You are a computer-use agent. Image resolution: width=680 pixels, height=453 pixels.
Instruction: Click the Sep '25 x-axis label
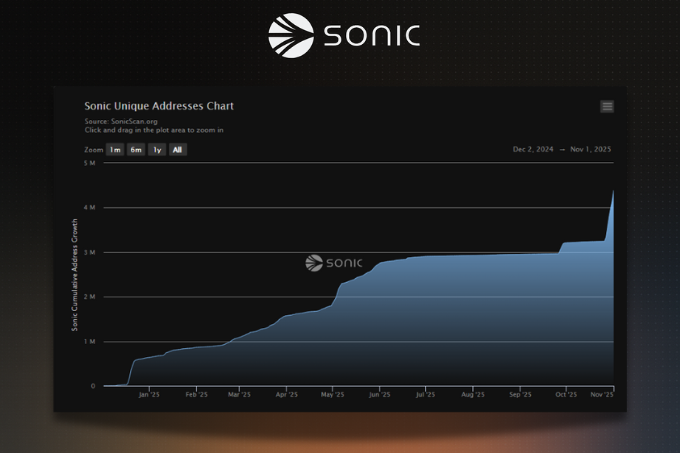pyautogui.click(x=520, y=394)
